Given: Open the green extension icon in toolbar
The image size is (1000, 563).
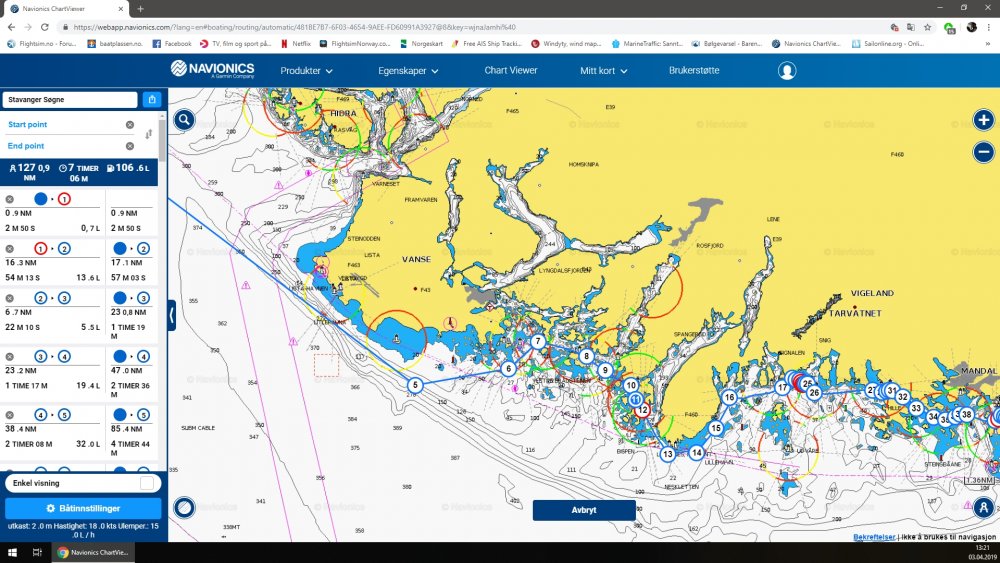Looking at the screenshot, I should [x=949, y=27].
